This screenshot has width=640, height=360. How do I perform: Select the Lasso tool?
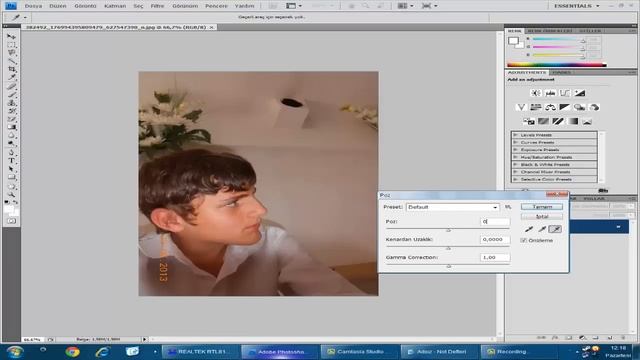(x=11, y=53)
